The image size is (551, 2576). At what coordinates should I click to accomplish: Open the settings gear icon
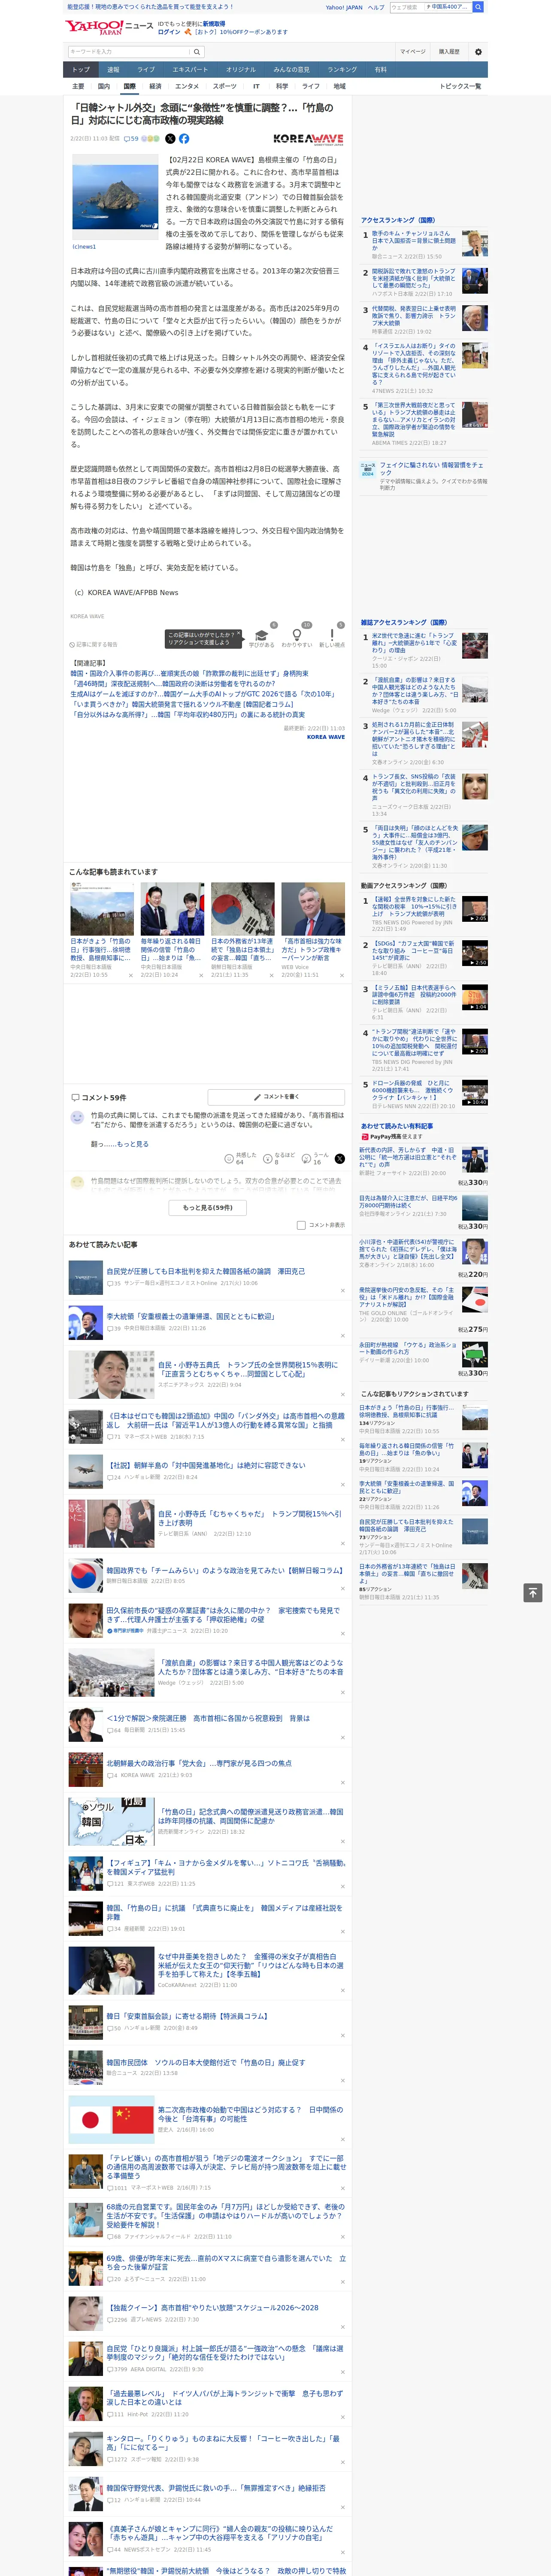click(x=478, y=52)
